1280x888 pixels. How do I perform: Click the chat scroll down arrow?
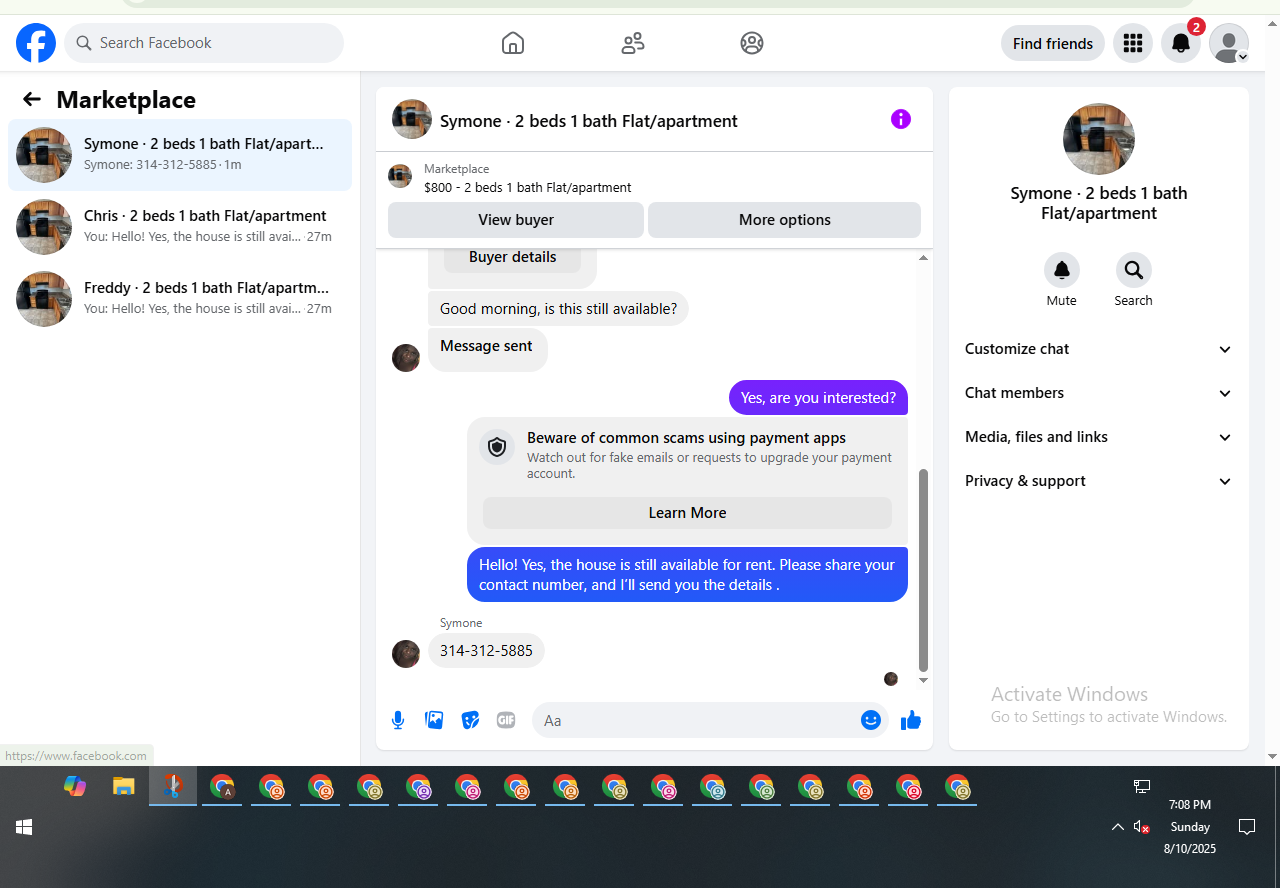[x=923, y=680]
